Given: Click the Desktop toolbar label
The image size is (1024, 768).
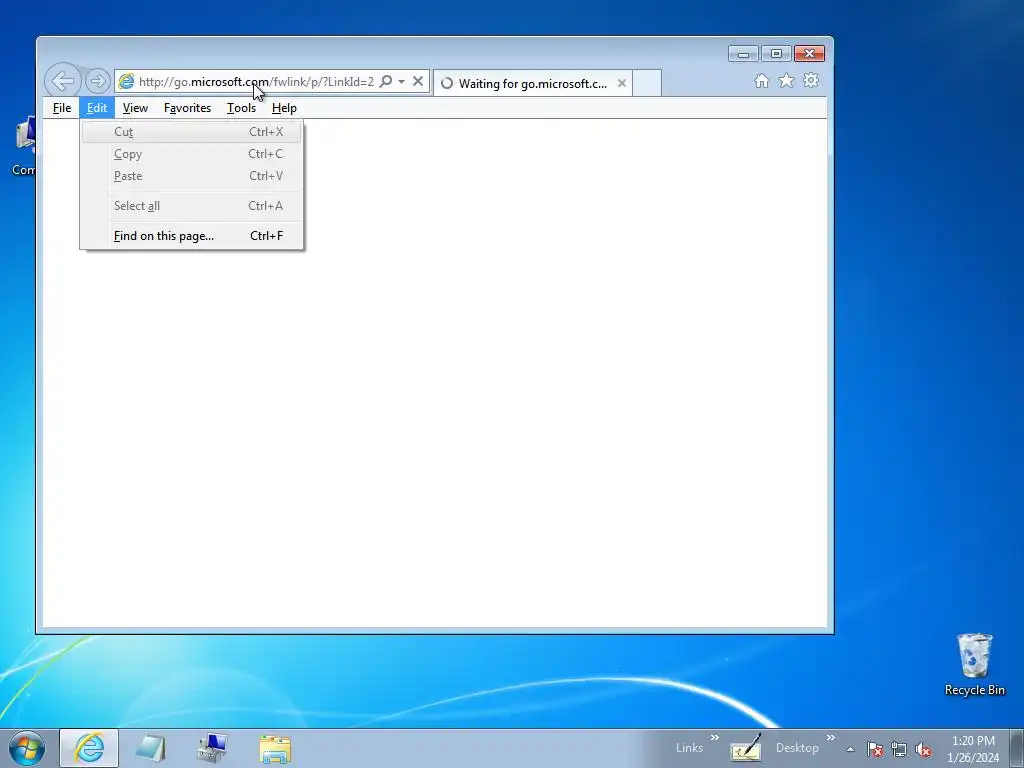Looking at the screenshot, I should pos(797,748).
